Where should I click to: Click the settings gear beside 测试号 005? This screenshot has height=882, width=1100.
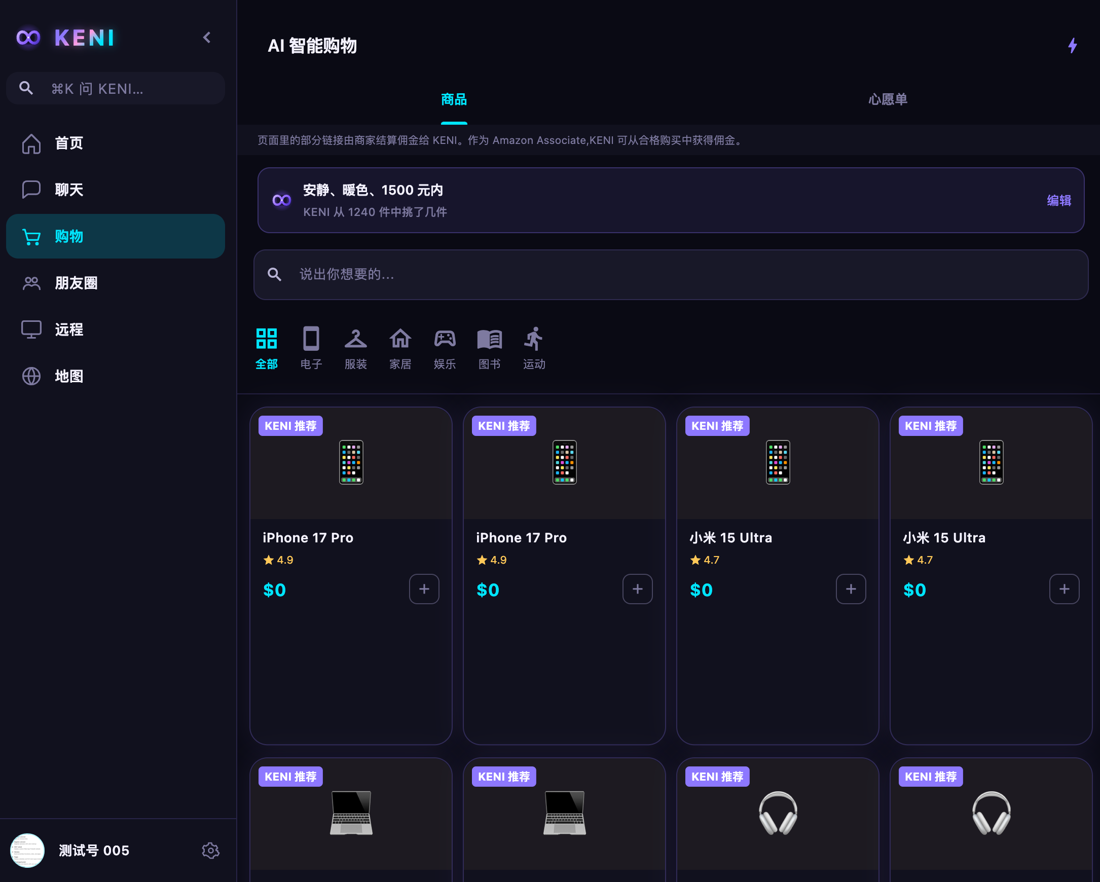[x=210, y=850]
